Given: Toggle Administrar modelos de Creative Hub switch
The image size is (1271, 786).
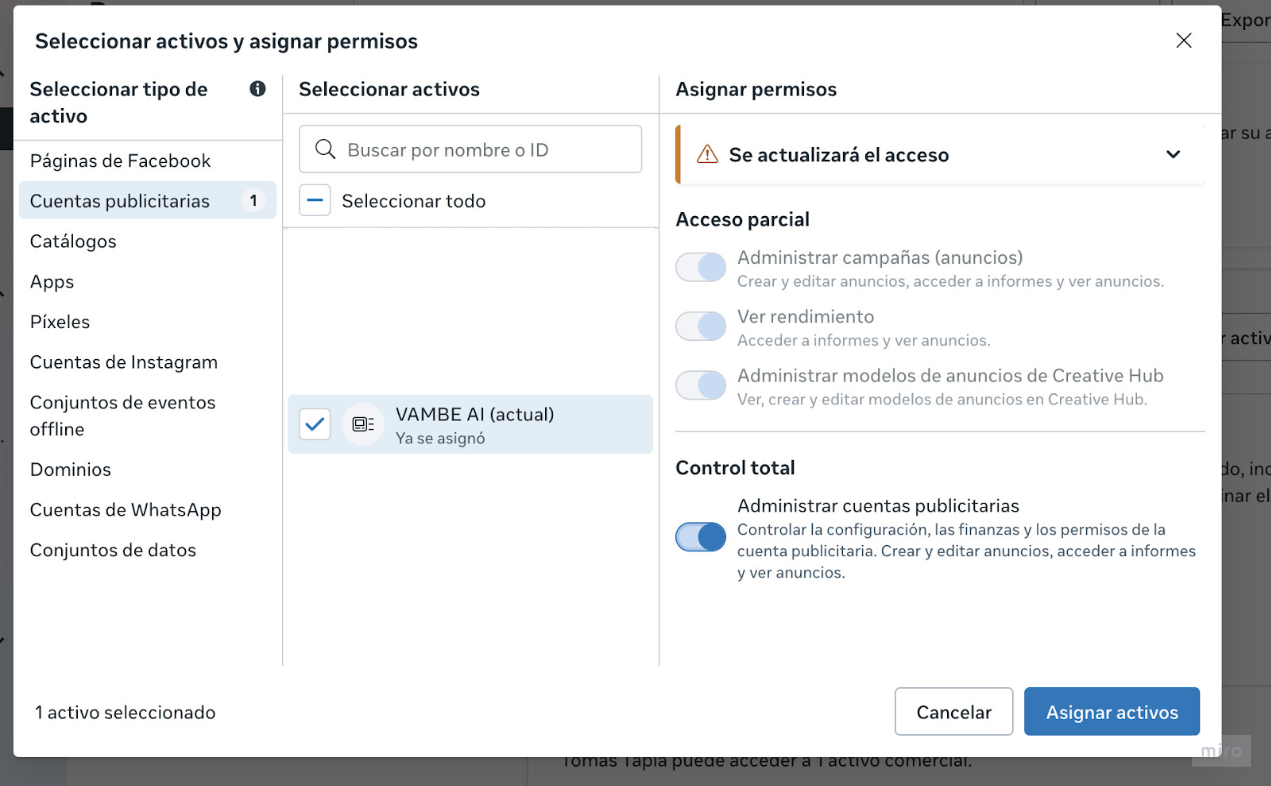Looking at the screenshot, I should (700, 386).
